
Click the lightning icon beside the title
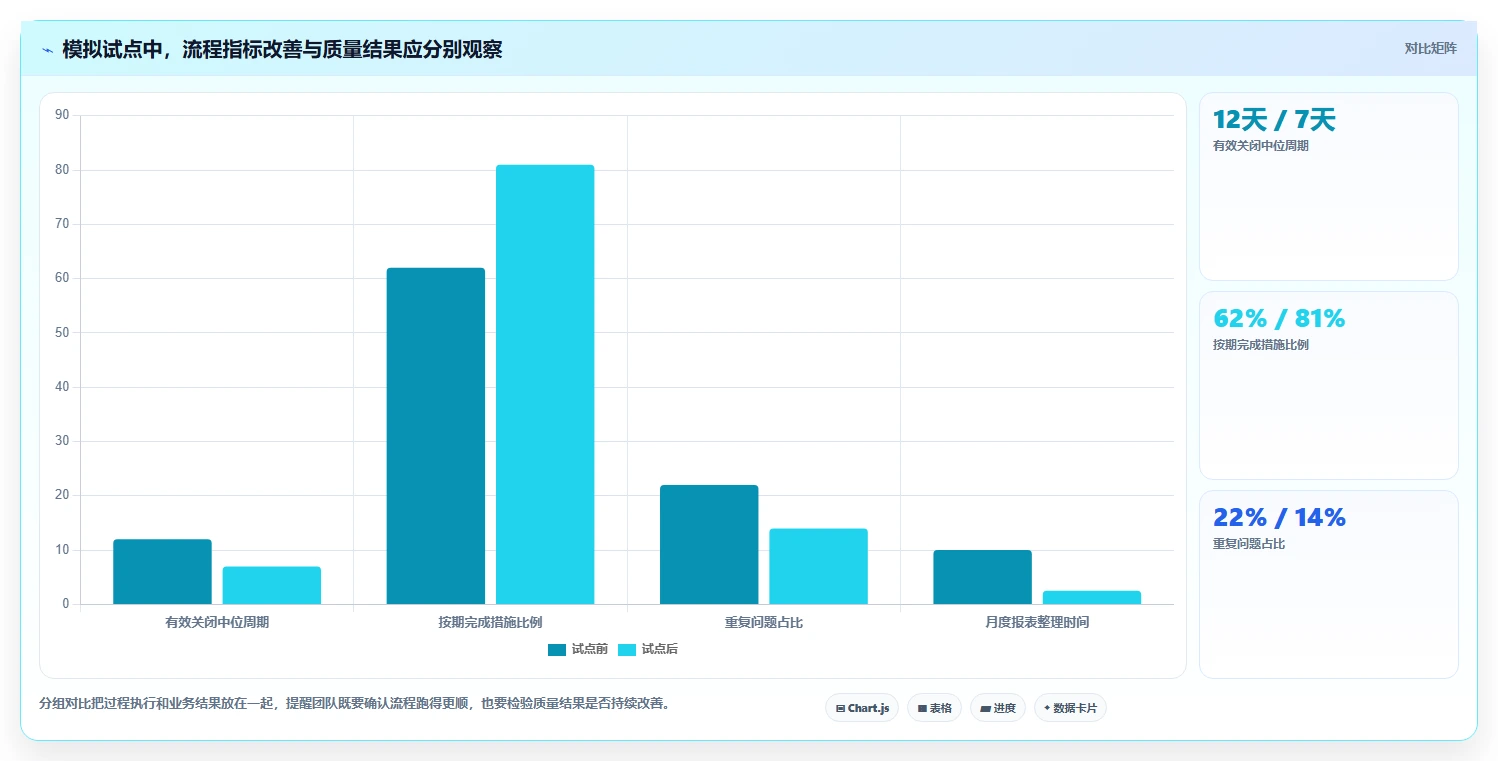pyautogui.click(x=47, y=50)
